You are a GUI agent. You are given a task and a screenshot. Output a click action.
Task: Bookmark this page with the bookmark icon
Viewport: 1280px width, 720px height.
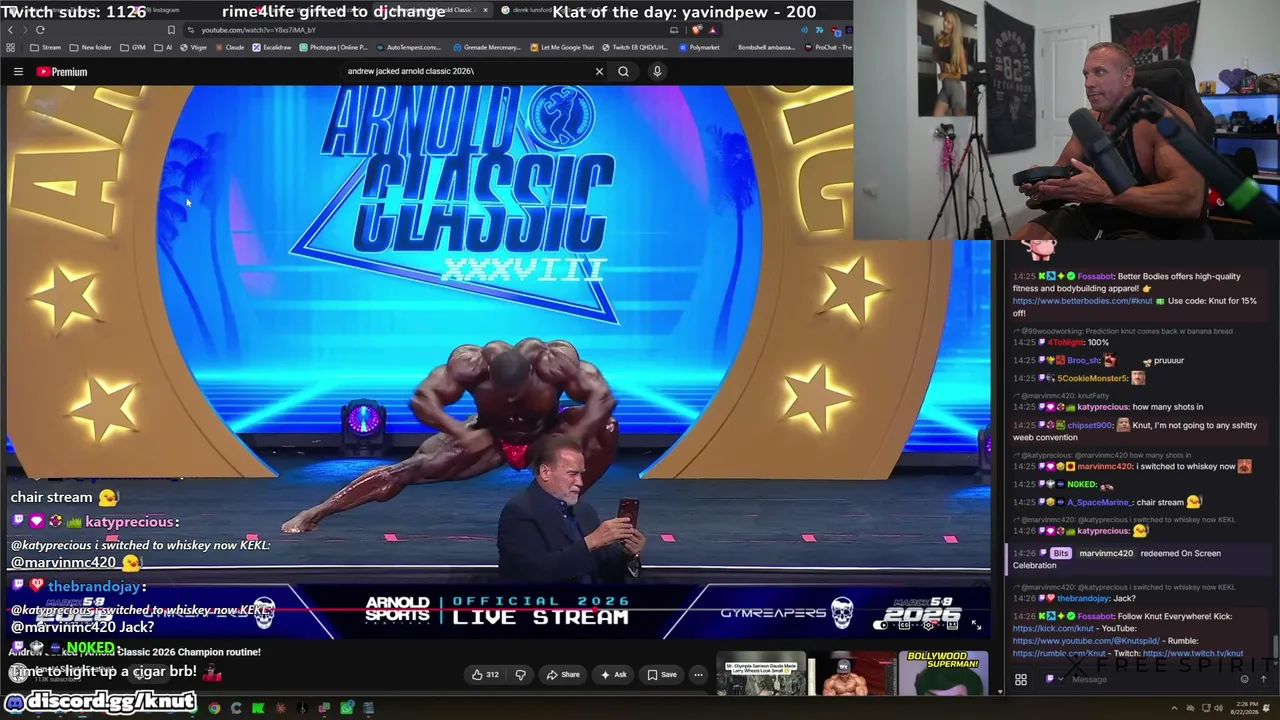point(171,30)
